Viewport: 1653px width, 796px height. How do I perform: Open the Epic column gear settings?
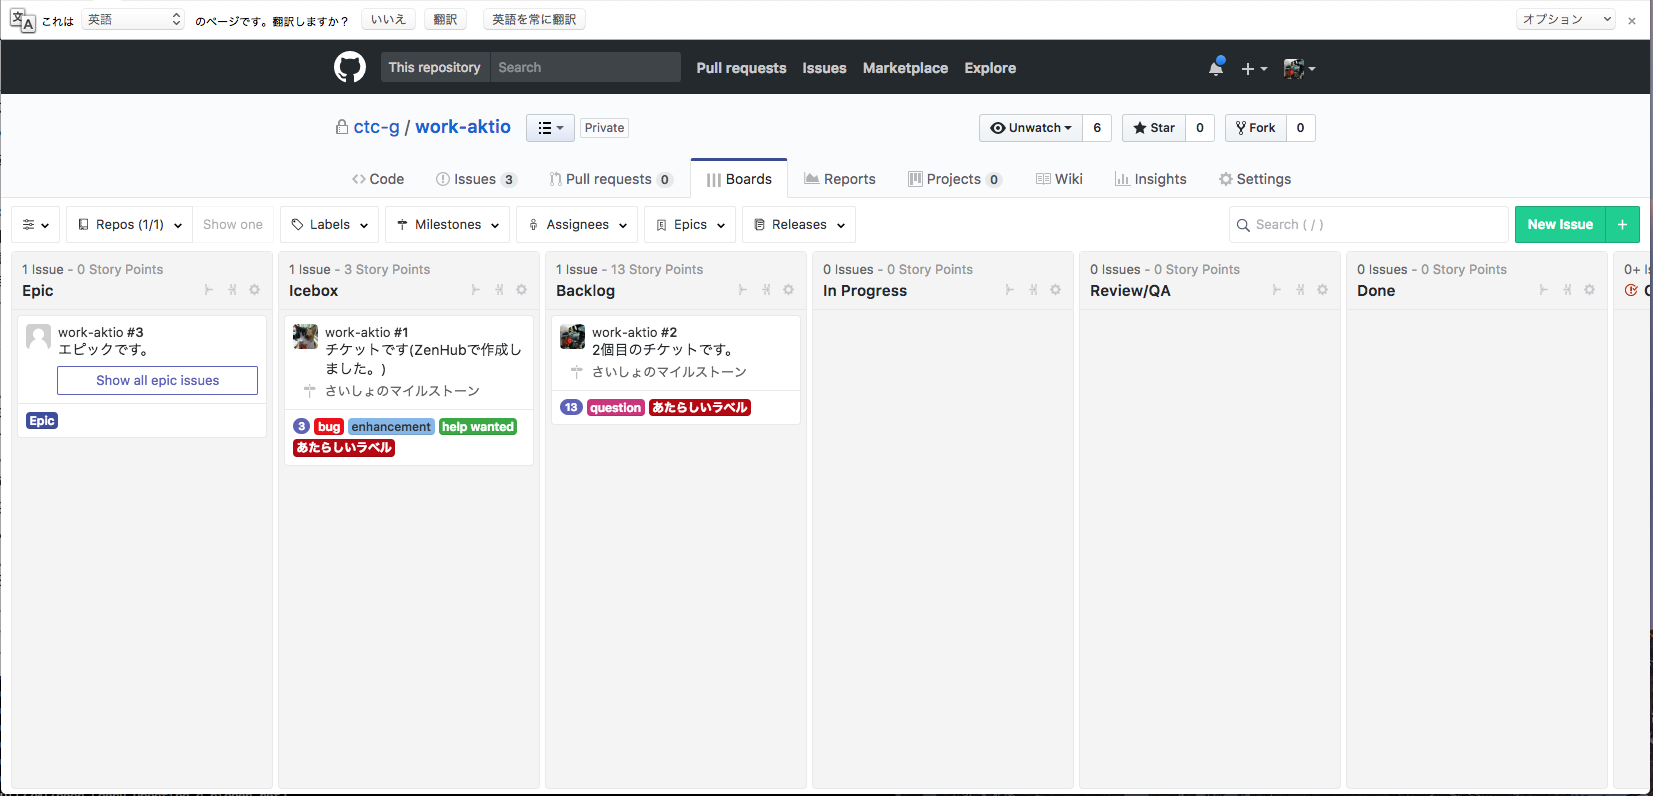[x=254, y=290]
